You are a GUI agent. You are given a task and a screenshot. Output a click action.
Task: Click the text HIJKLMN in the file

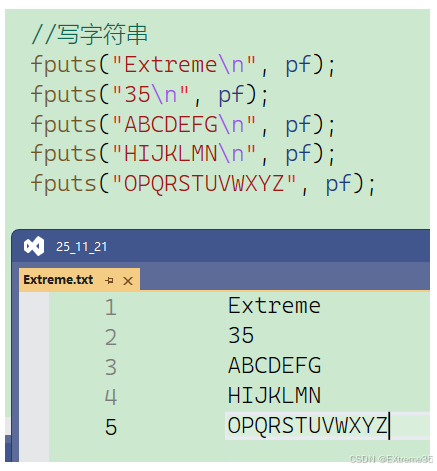click(274, 395)
